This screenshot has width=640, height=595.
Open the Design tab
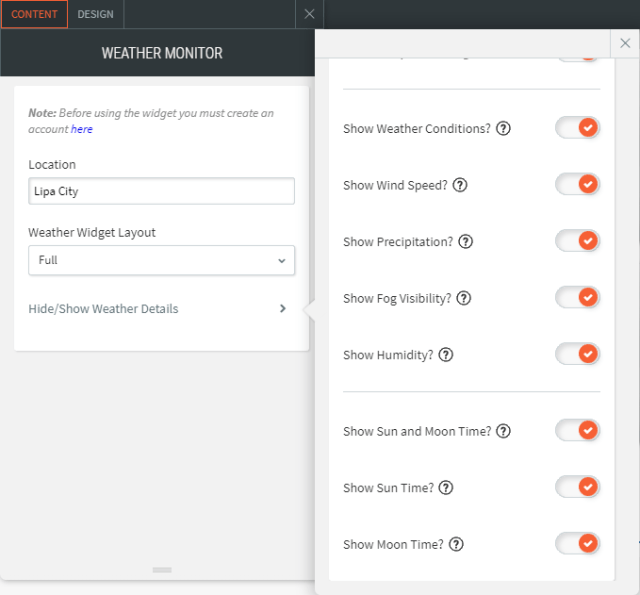coord(96,14)
